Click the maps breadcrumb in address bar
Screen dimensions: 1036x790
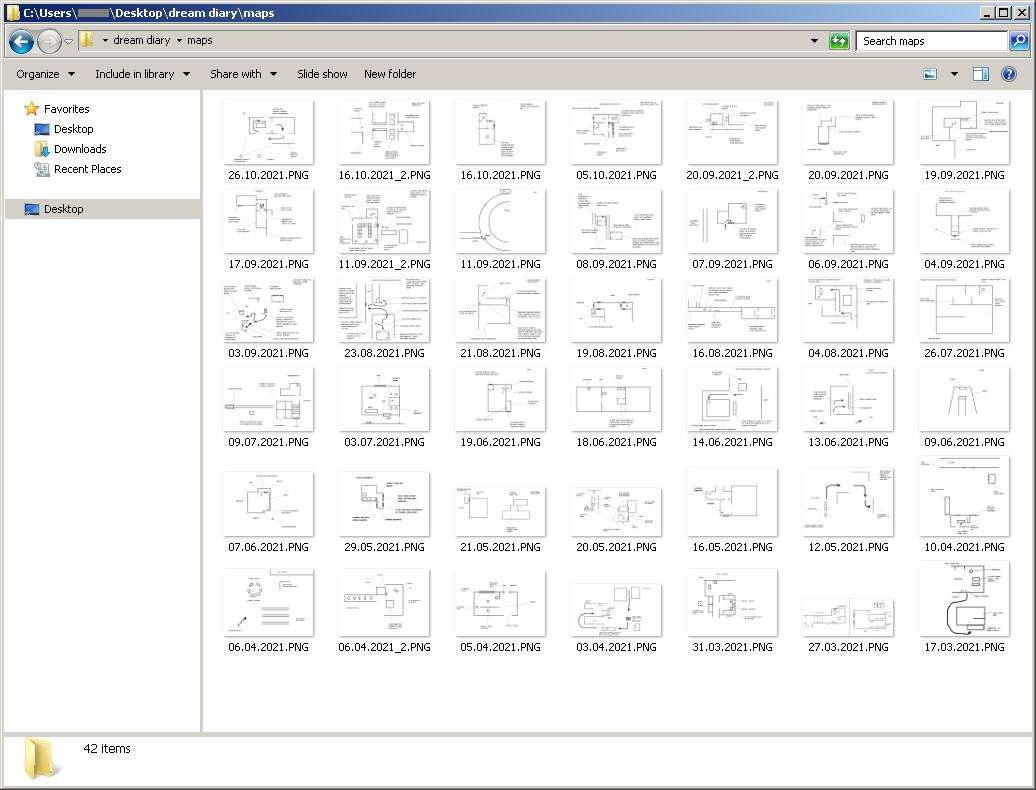tap(200, 41)
